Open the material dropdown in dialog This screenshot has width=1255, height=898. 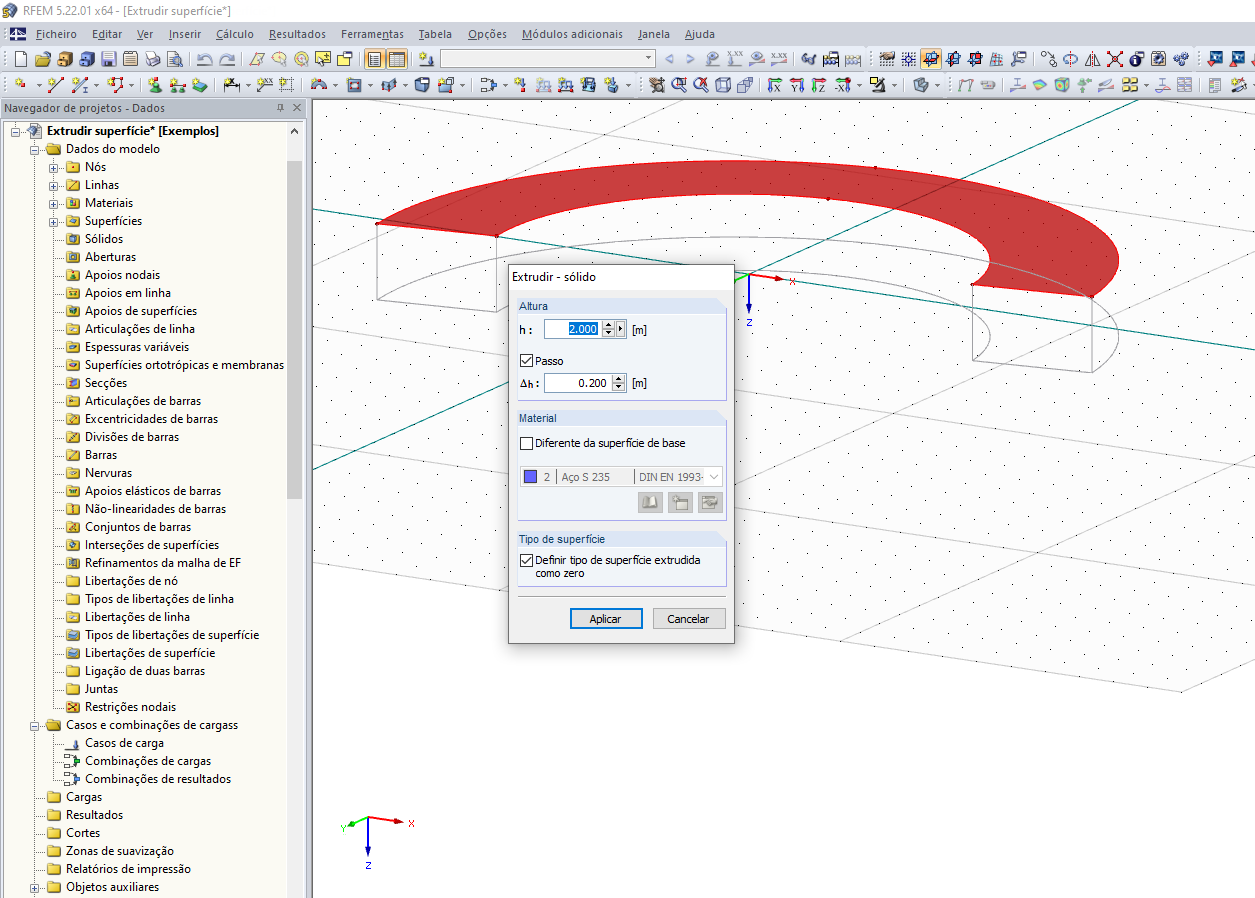(x=713, y=477)
